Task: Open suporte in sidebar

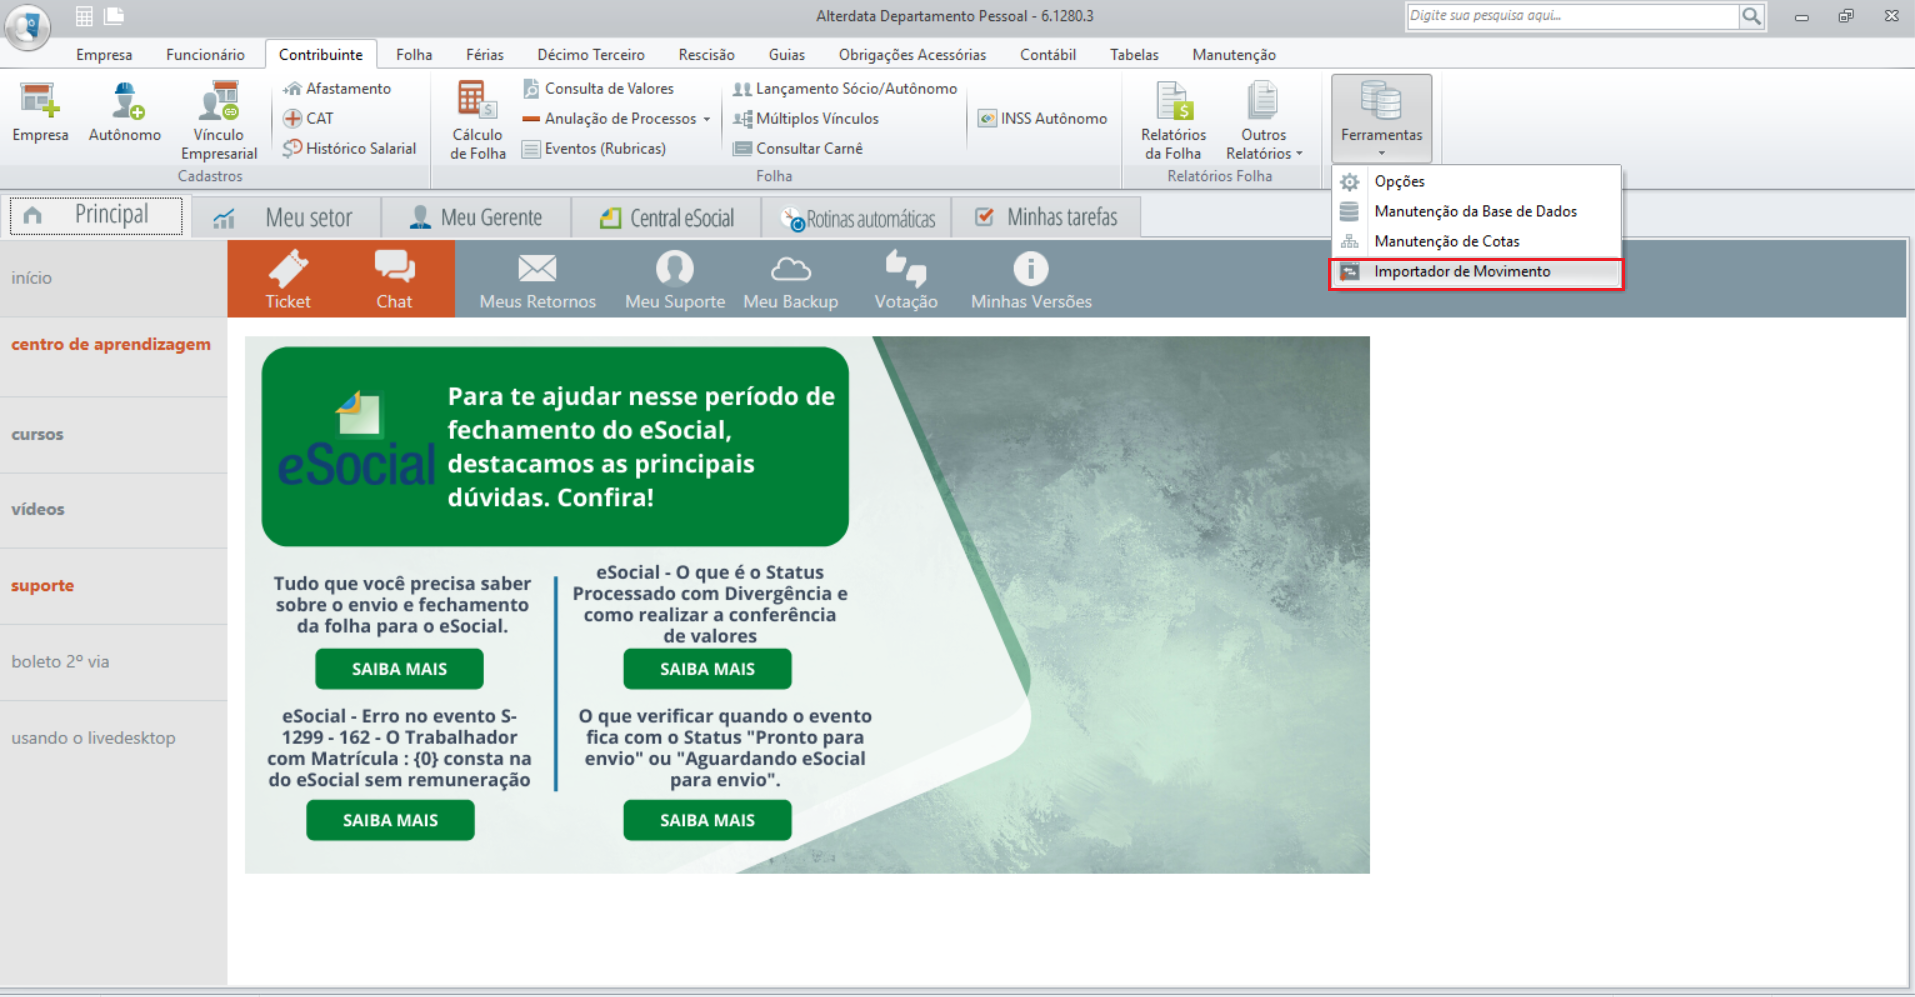Action: 42,585
